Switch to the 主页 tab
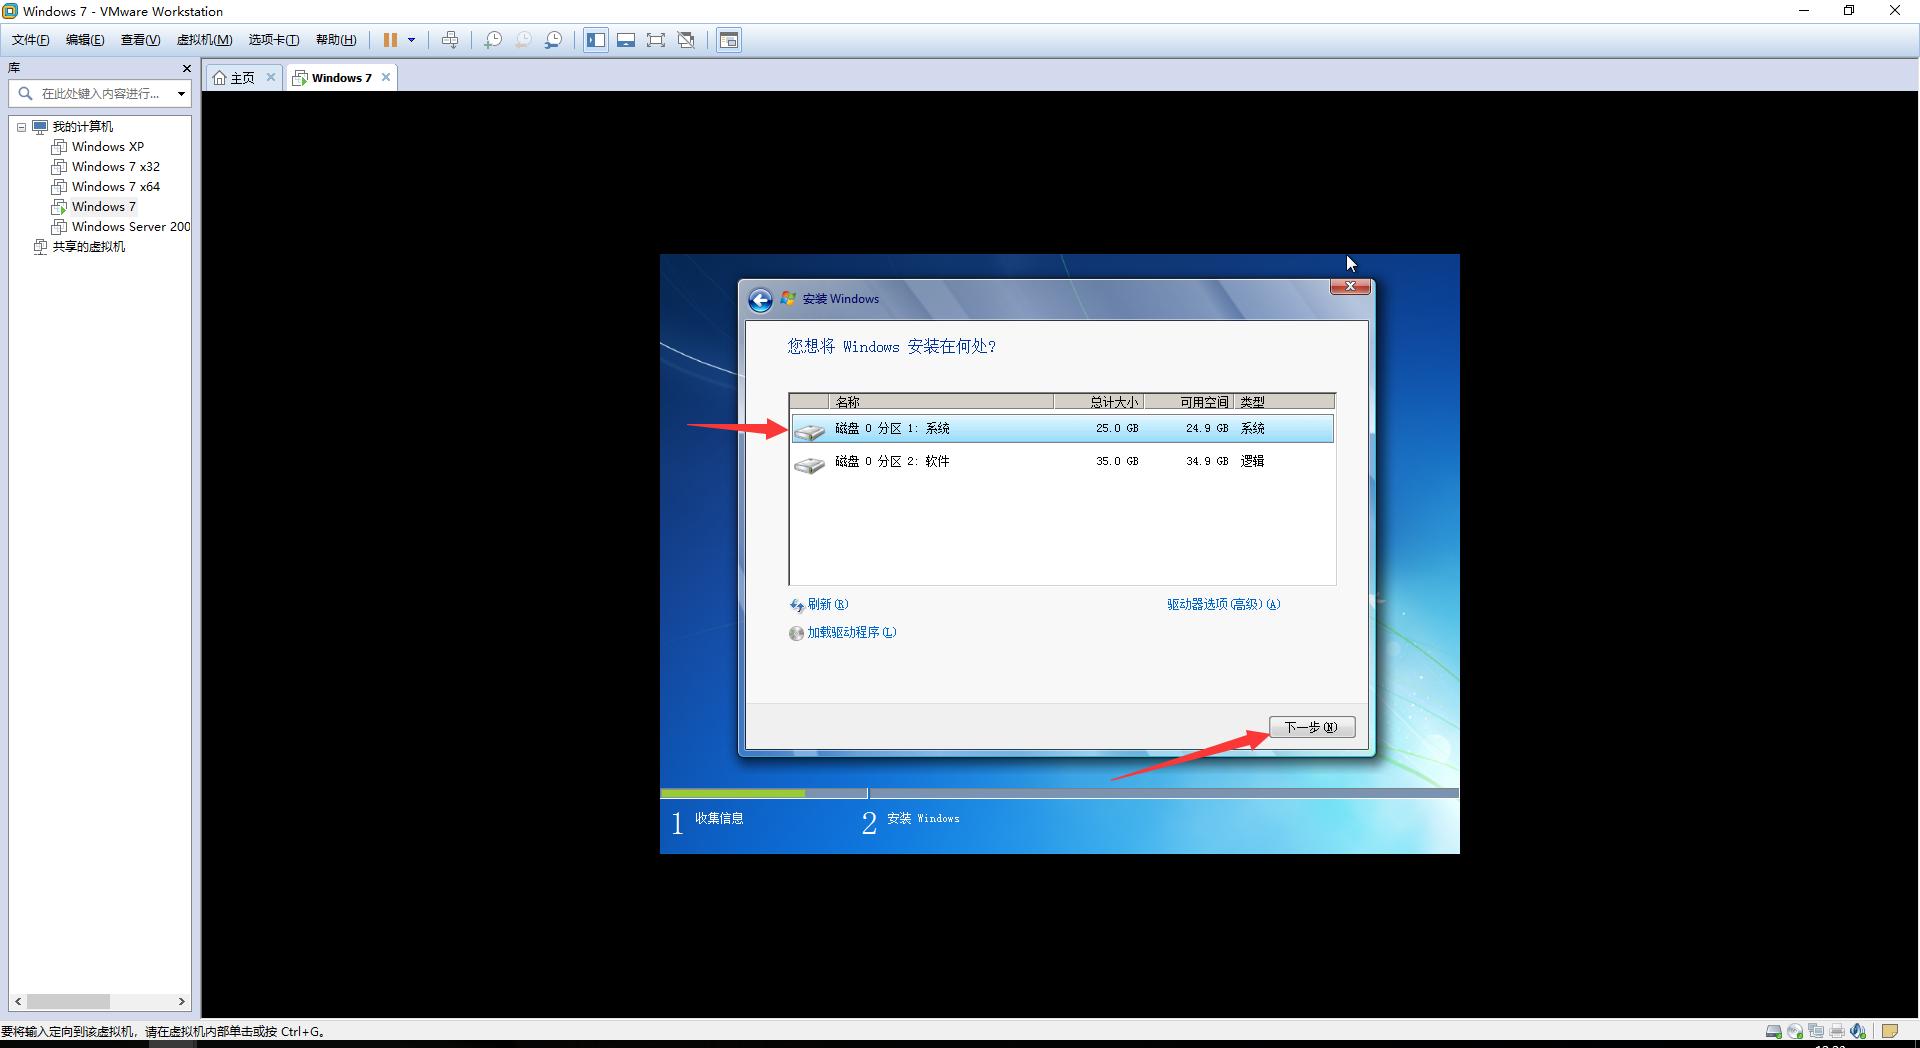The image size is (1920, 1048). click(x=240, y=76)
